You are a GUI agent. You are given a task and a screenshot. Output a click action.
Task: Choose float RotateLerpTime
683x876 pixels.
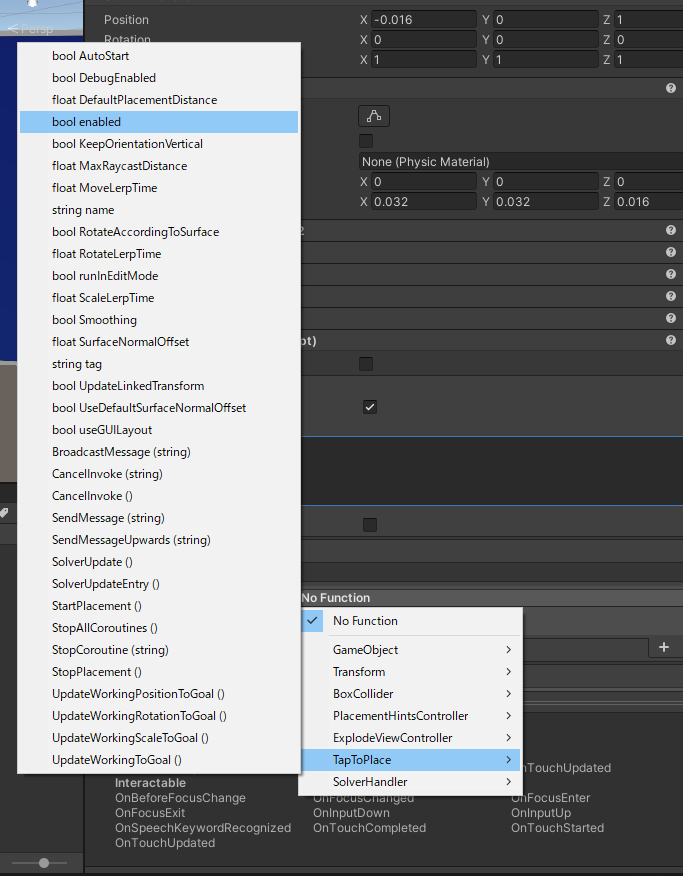click(159, 254)
